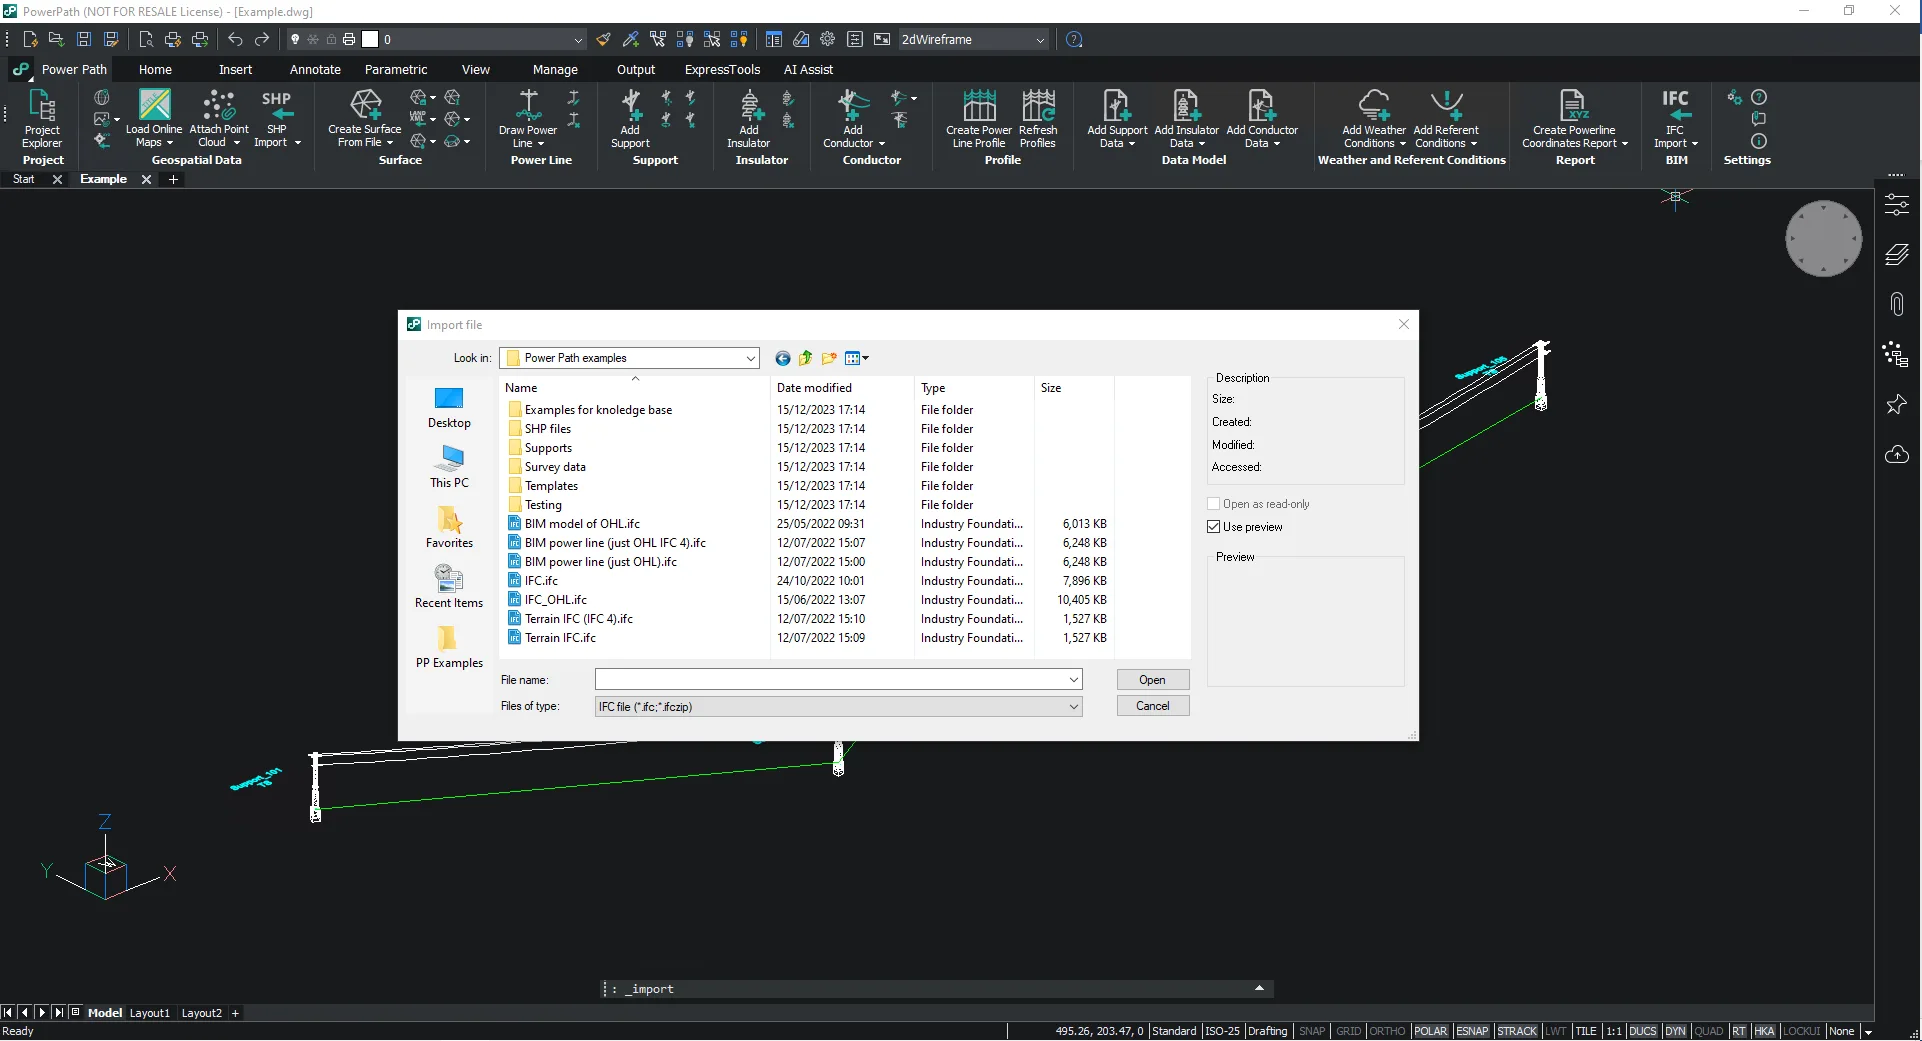Click the layer color swatch
Viewport: 1922px width, 1041px height.
click(x=370, y=40)
